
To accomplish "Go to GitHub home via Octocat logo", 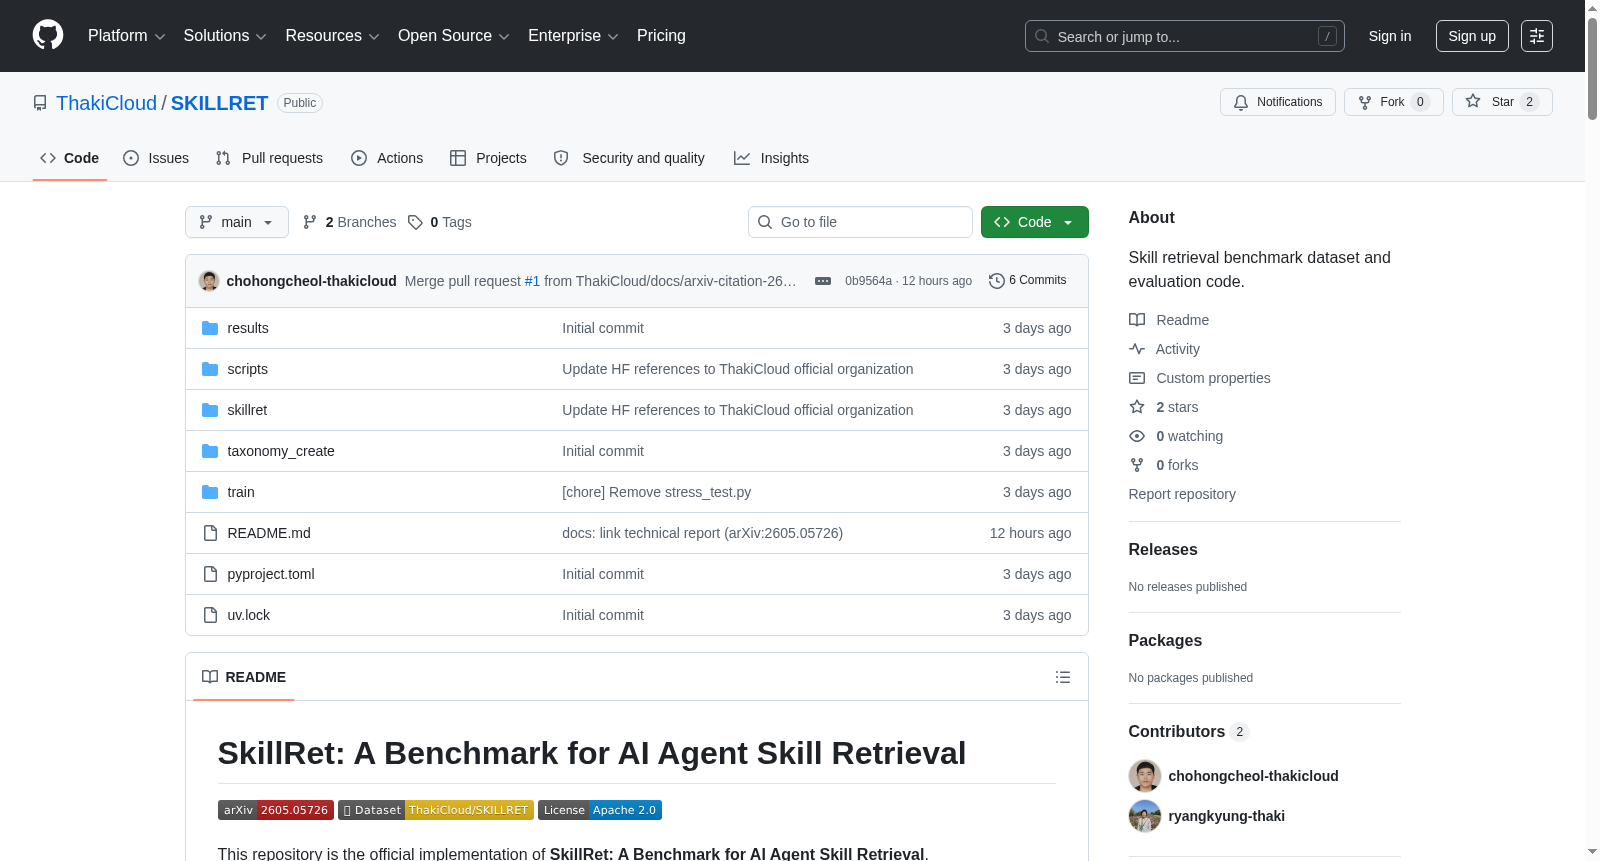I will pos(48,36).
